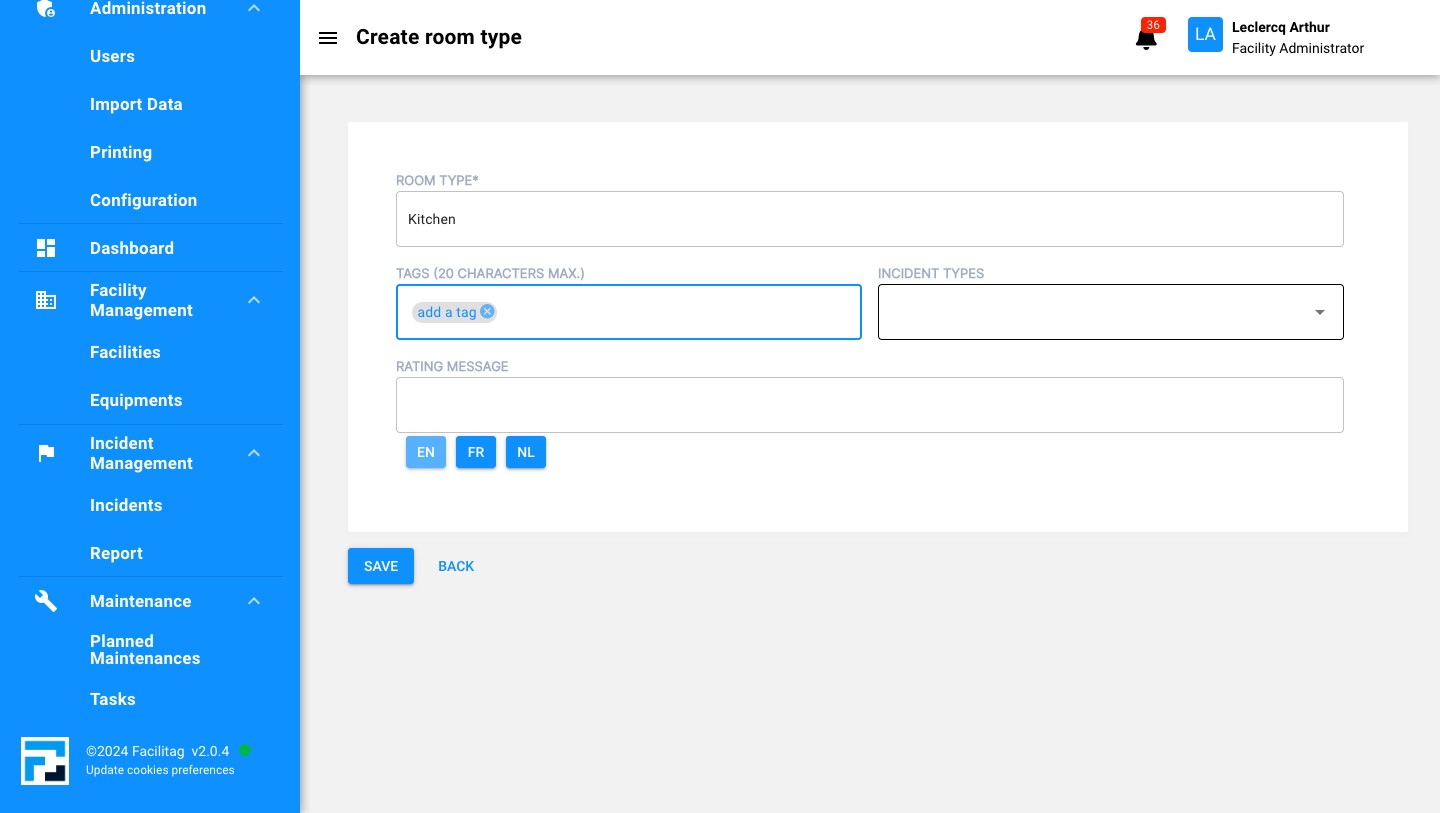
Task: Switch rating message language to NL
Action: [x=526, y=452]
